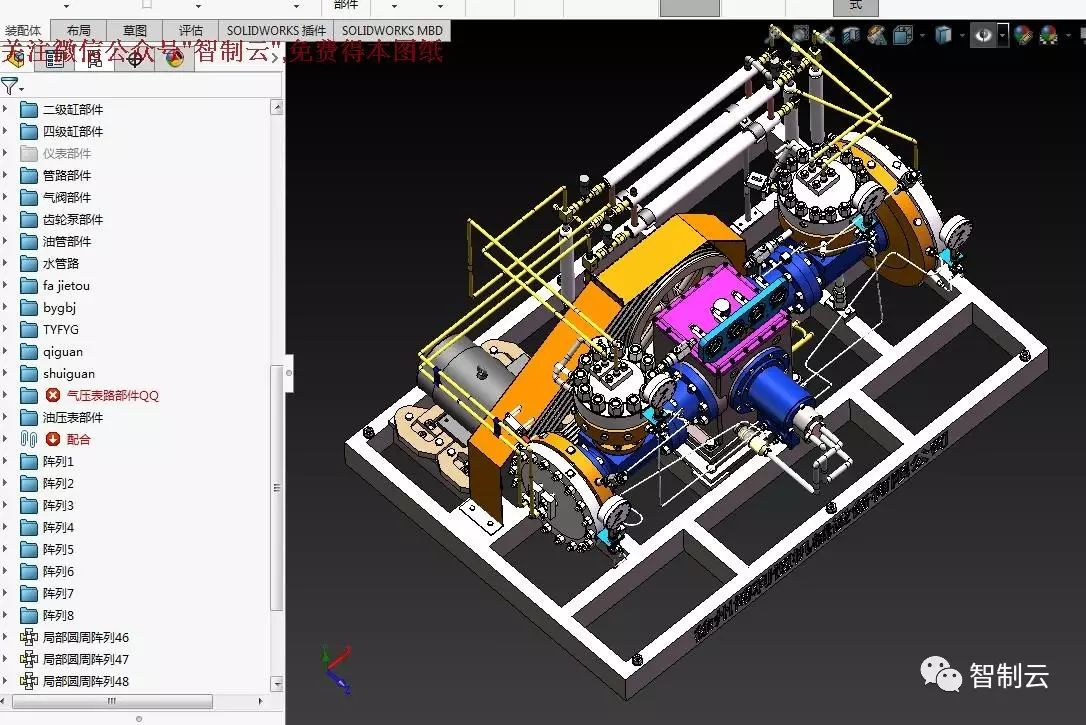Viewport: 1086px width, 725px height.
Task: Expand the qiguan folder
Action: (6, 351)
